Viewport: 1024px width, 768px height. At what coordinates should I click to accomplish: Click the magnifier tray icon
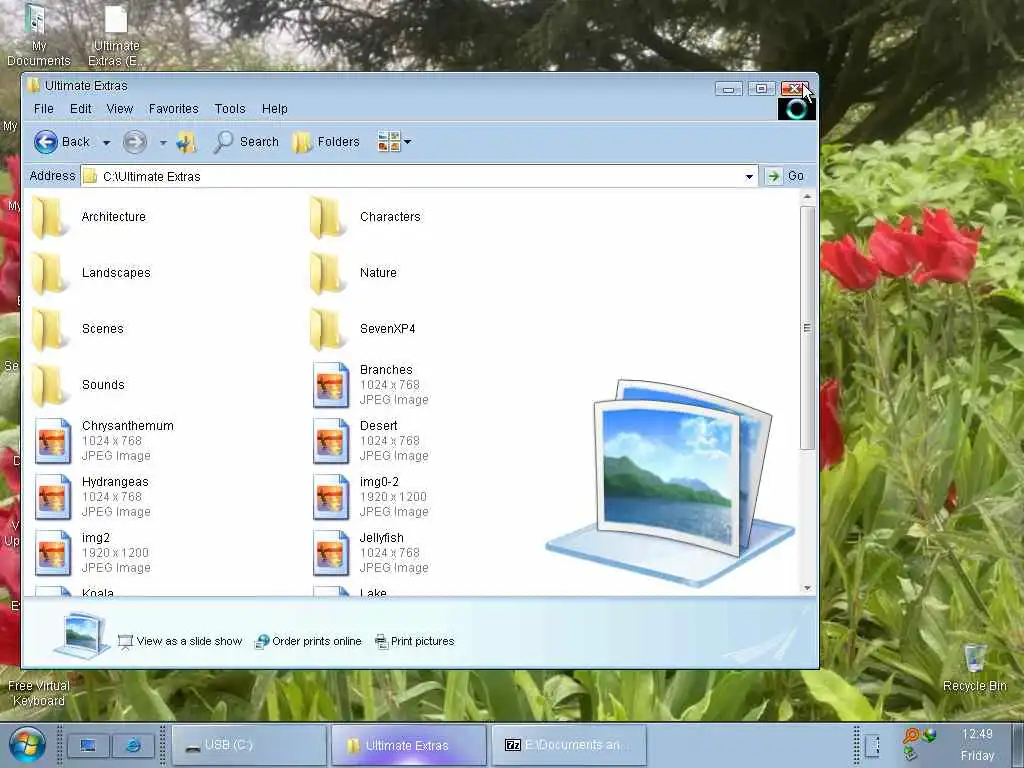coord(910,736)
